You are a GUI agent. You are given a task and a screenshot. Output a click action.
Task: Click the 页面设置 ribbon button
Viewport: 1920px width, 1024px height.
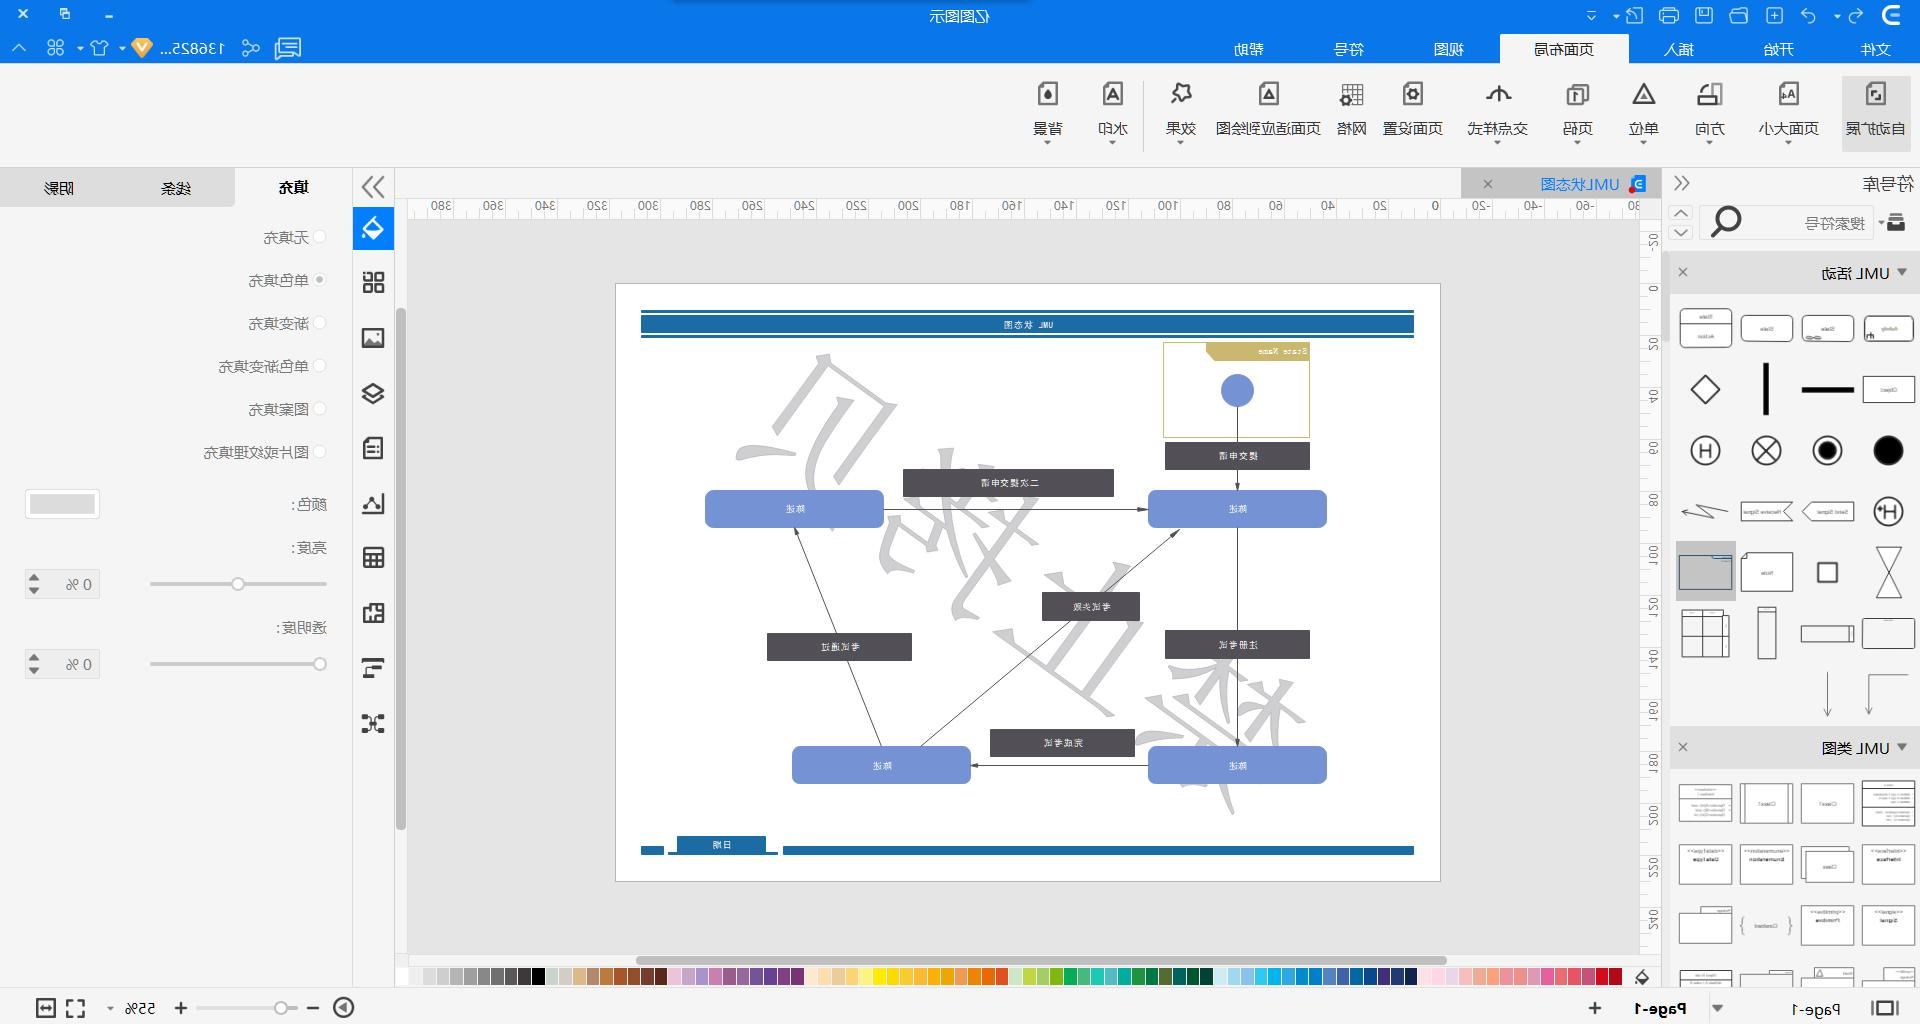[x=1412, y=111]
